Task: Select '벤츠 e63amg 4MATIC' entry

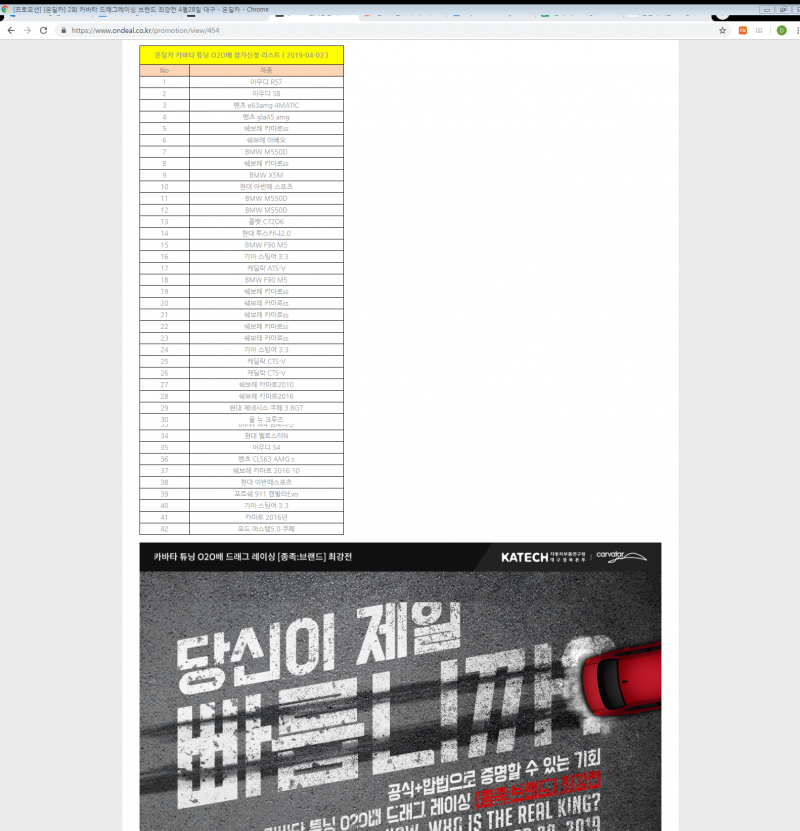Action: tap(266, 105)
